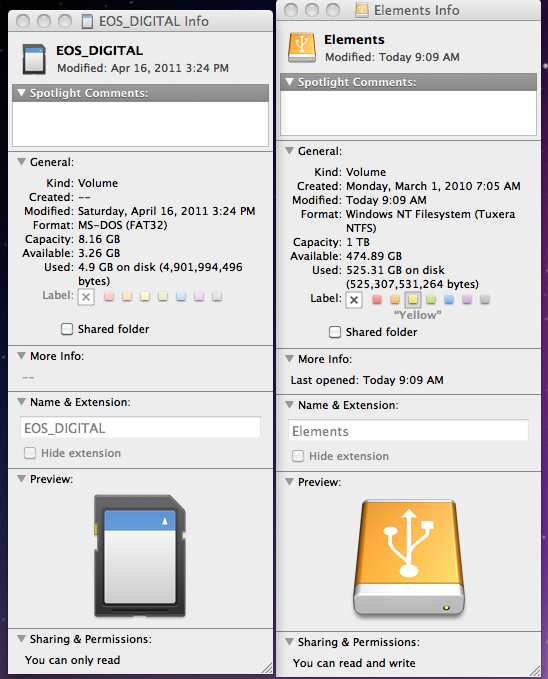Minimize the Elements Info window
Viewport: 548px width, 679px height.
pyautogui.click(x=312, y=10)
